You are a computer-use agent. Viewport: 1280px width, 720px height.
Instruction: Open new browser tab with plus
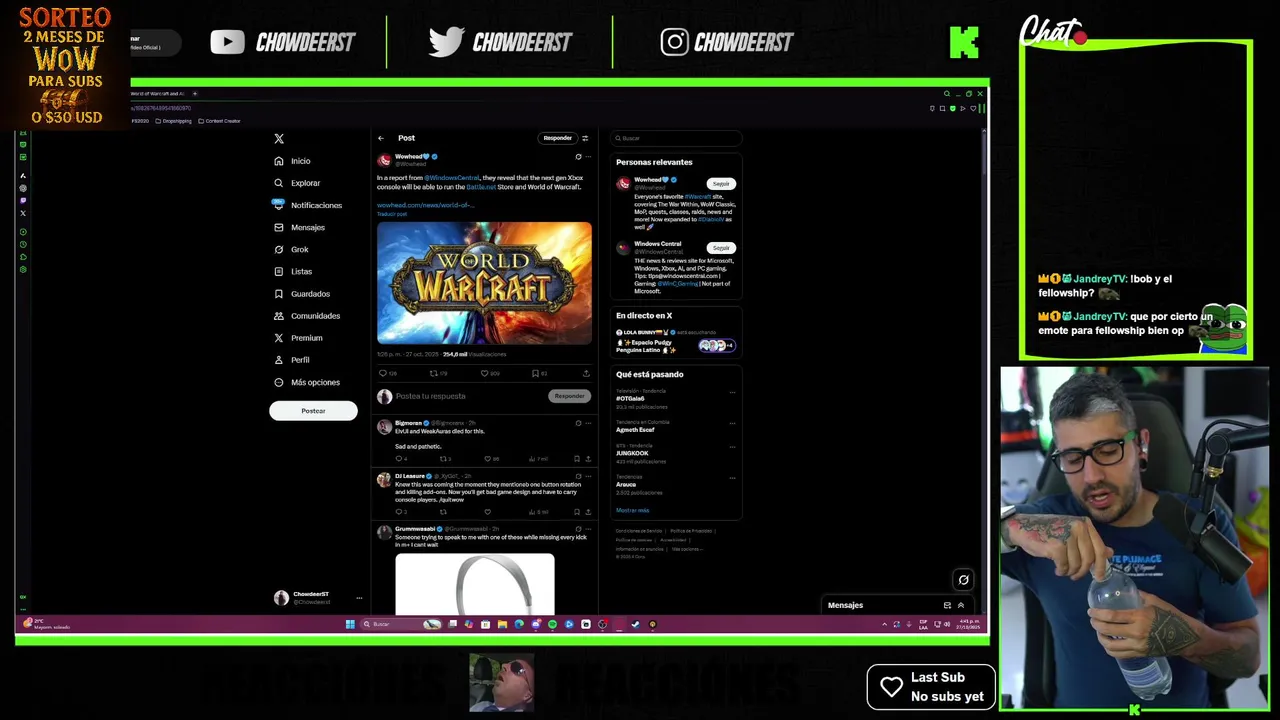click(x=195, y=93)
